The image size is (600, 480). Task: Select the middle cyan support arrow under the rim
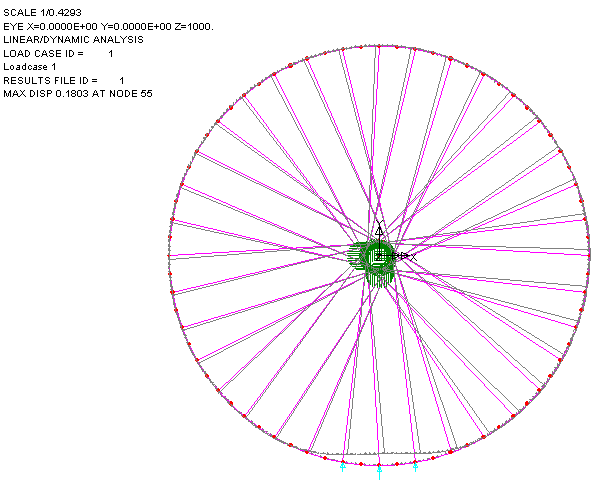(379, 472)
